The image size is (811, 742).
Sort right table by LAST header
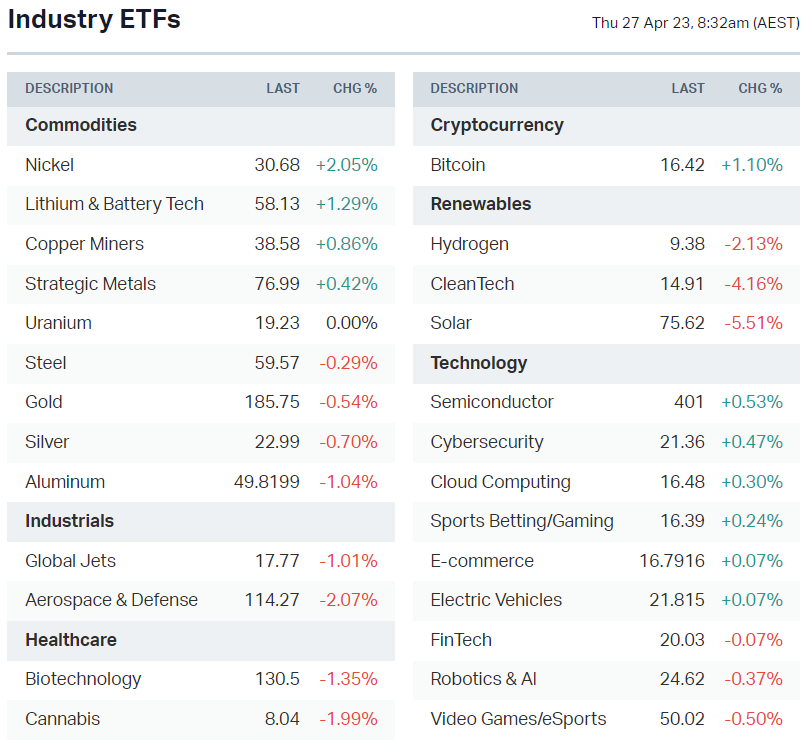point(688,88)
